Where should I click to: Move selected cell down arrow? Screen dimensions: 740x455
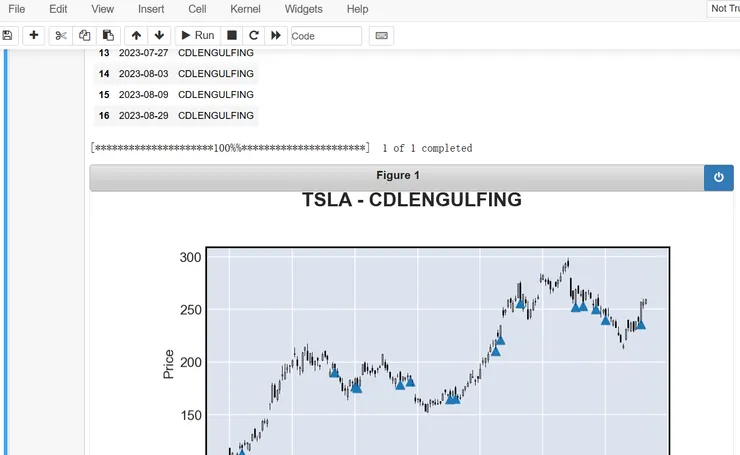point(159,35)
